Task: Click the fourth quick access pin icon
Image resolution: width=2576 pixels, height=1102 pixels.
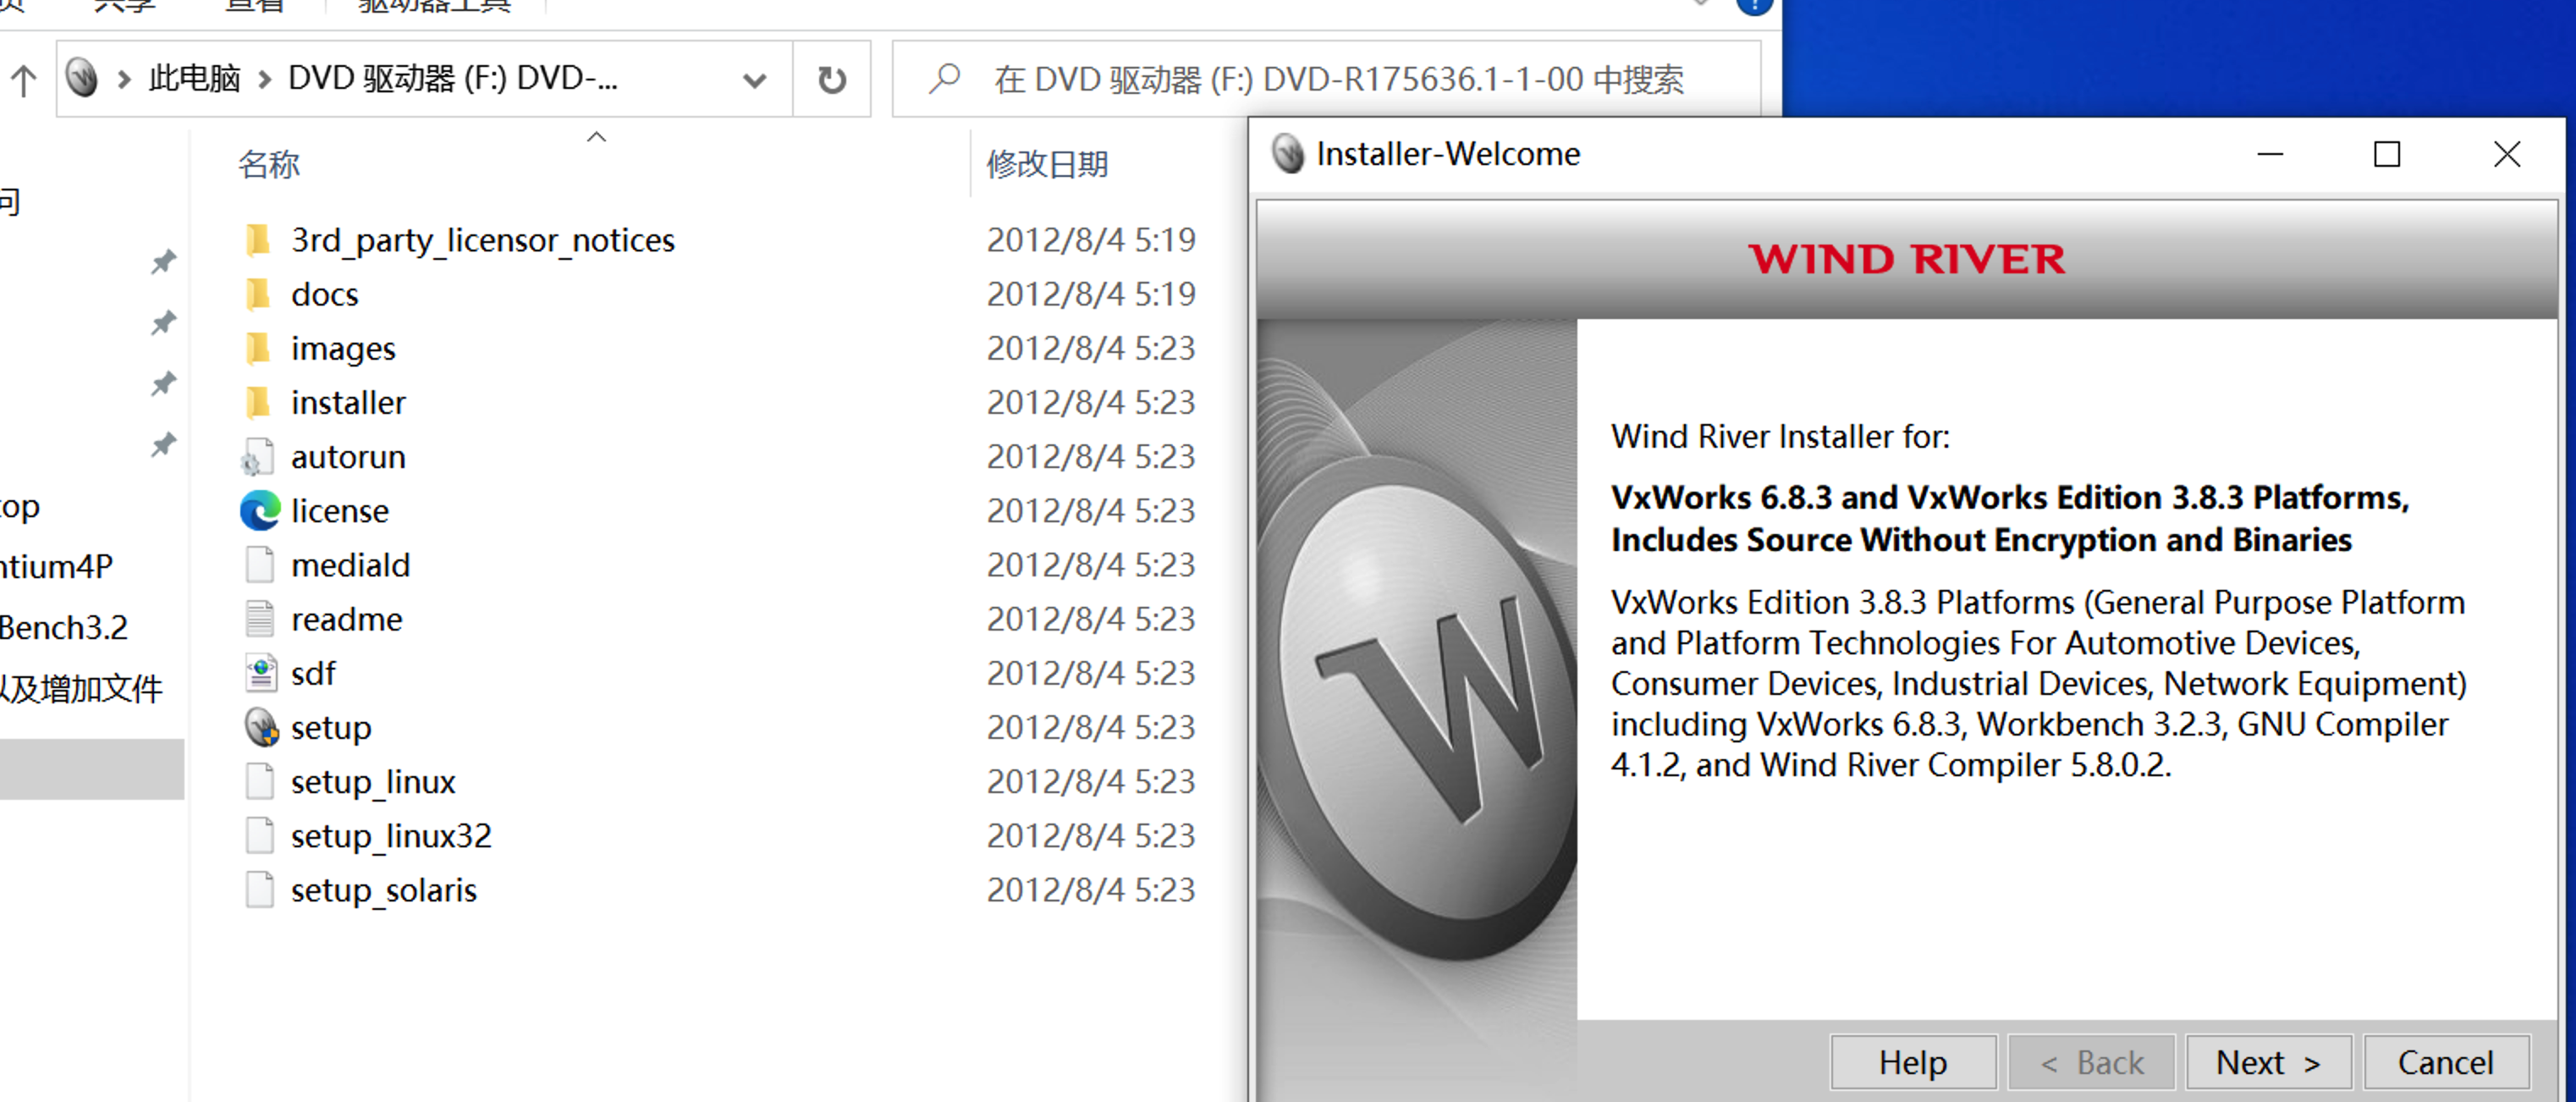Action: coord(163,445)
